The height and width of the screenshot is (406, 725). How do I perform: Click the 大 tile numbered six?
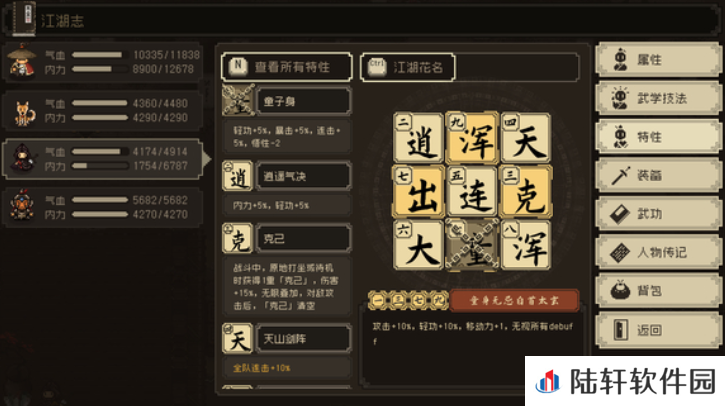click(418, 245)
